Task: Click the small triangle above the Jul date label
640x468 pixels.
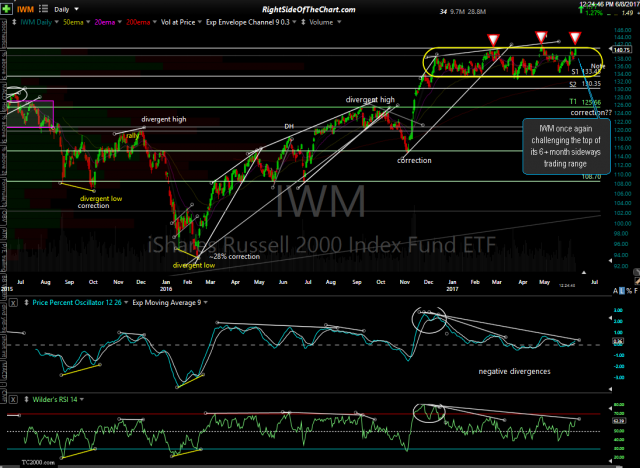Action: [584, 273]
